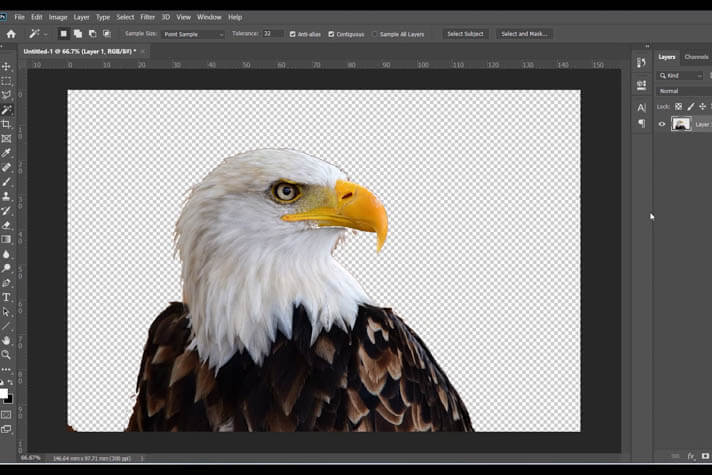Switch to the Channels tab
Image resolution: width=712 pixels, height=475 pixels.
pyautogui.click(x=696, y=57)
